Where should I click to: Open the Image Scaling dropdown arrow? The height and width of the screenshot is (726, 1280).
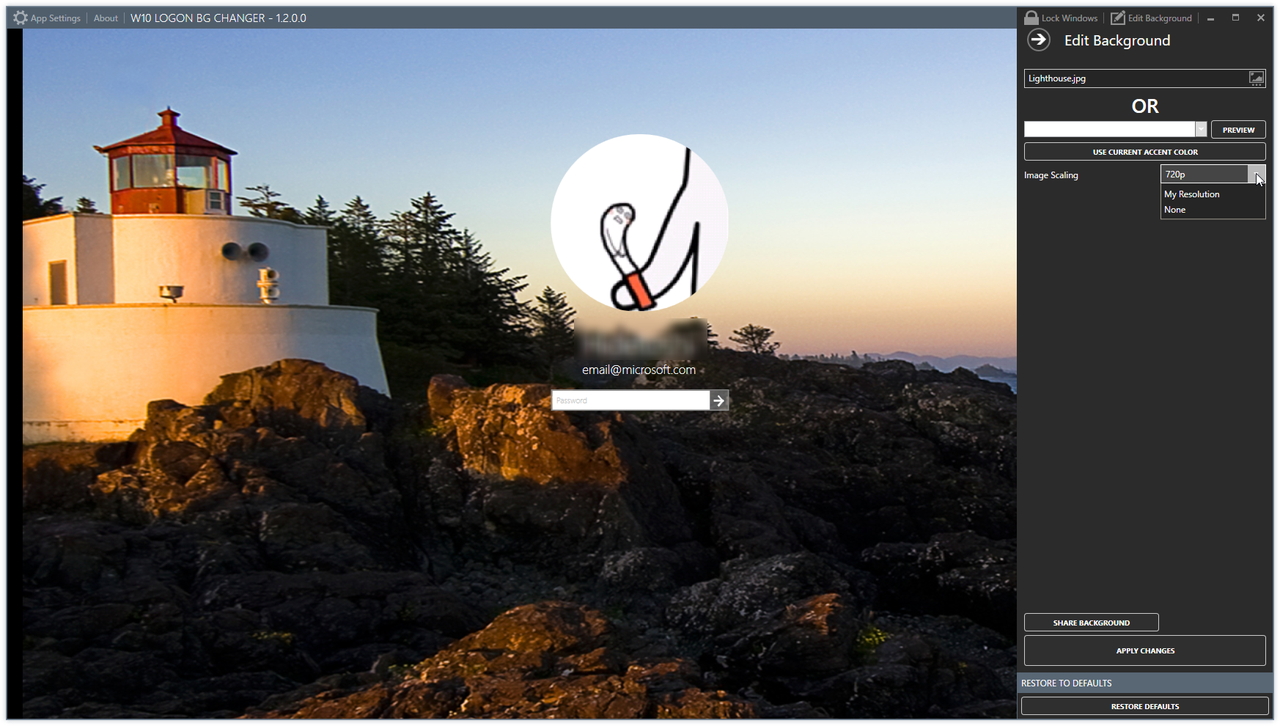(1257, 173)
